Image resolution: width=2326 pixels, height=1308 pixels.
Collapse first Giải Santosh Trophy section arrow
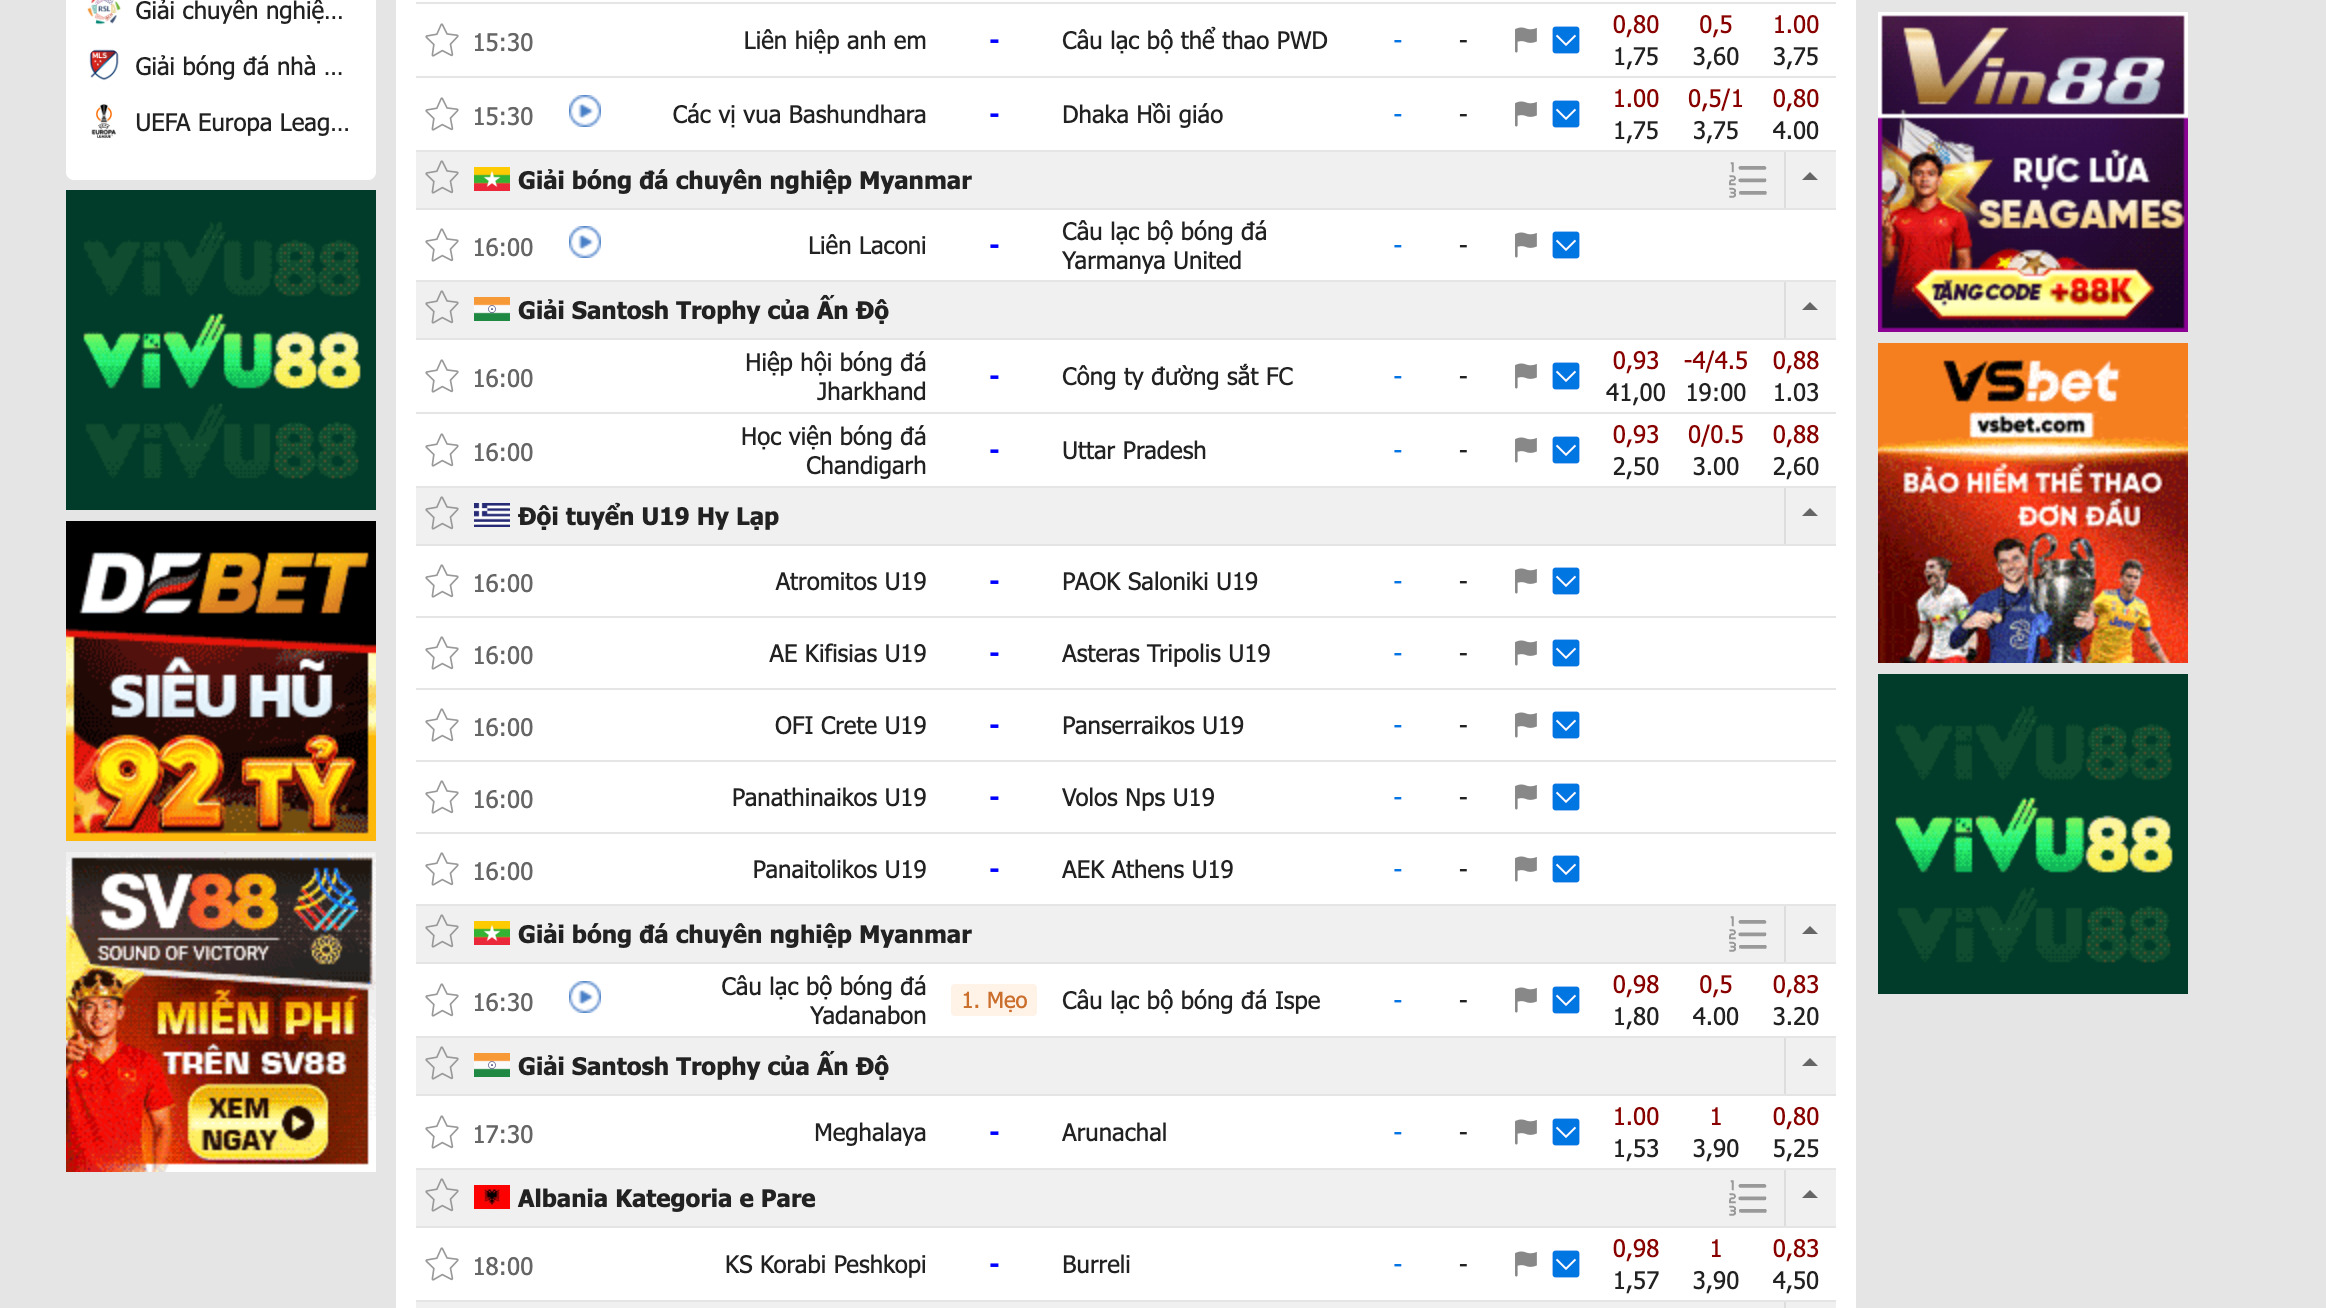(1809, 308)
